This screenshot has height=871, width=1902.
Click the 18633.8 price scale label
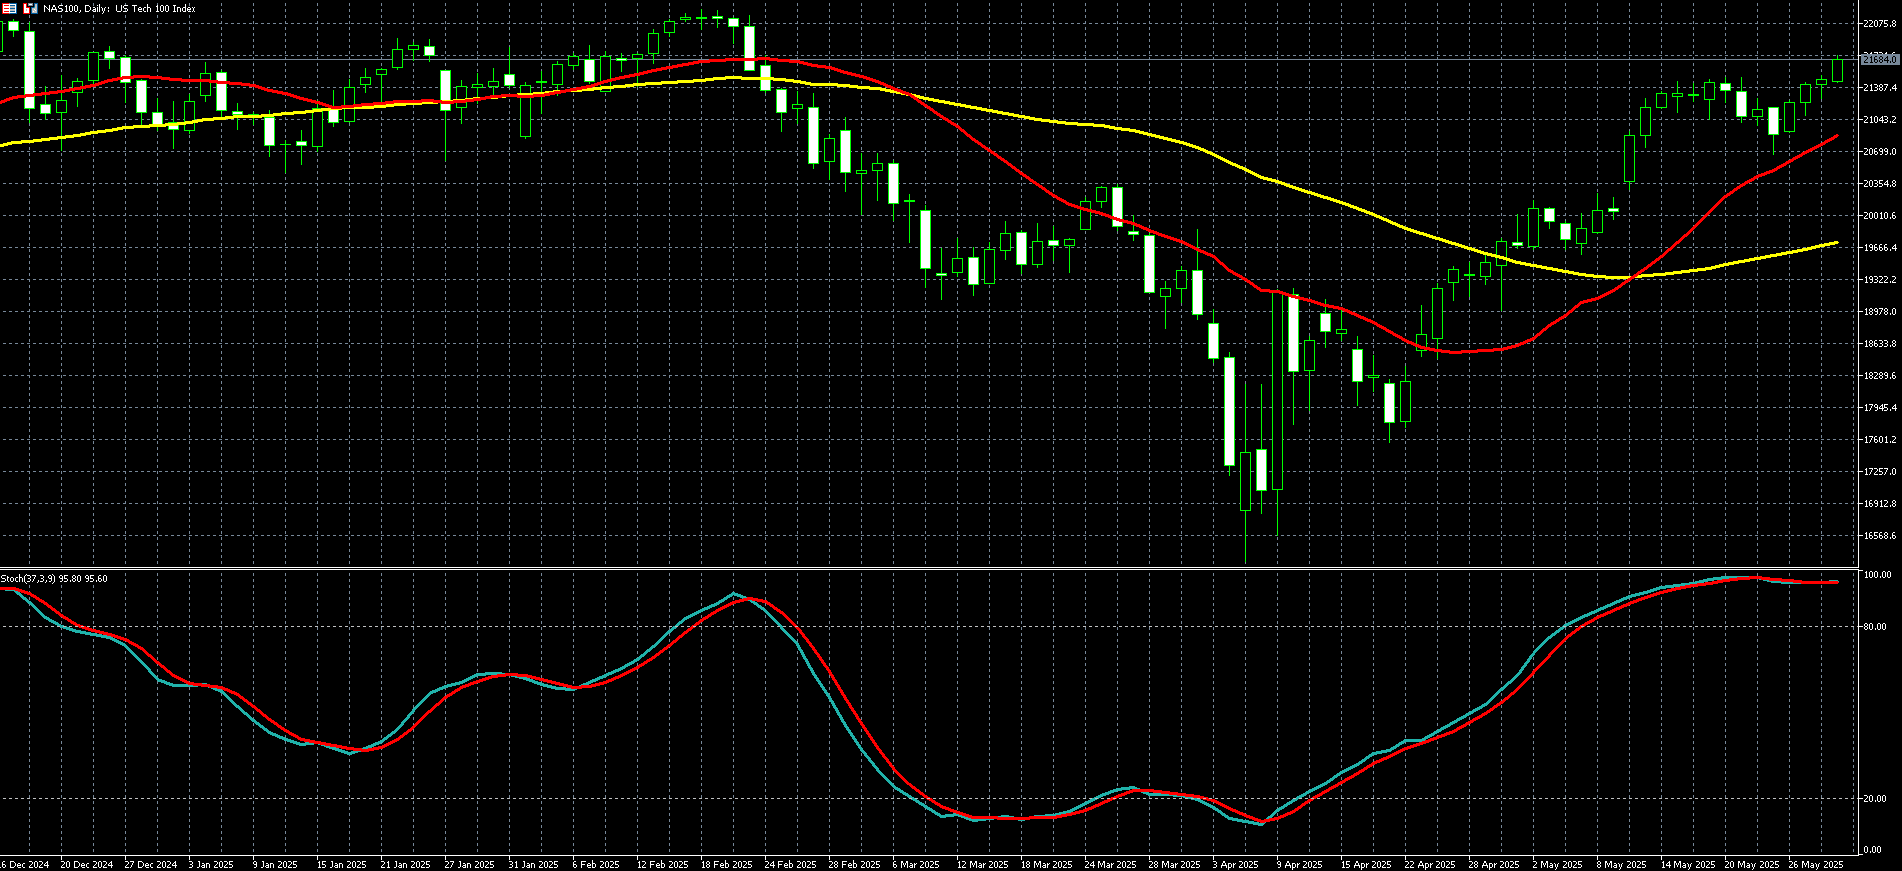[1879, 344]
